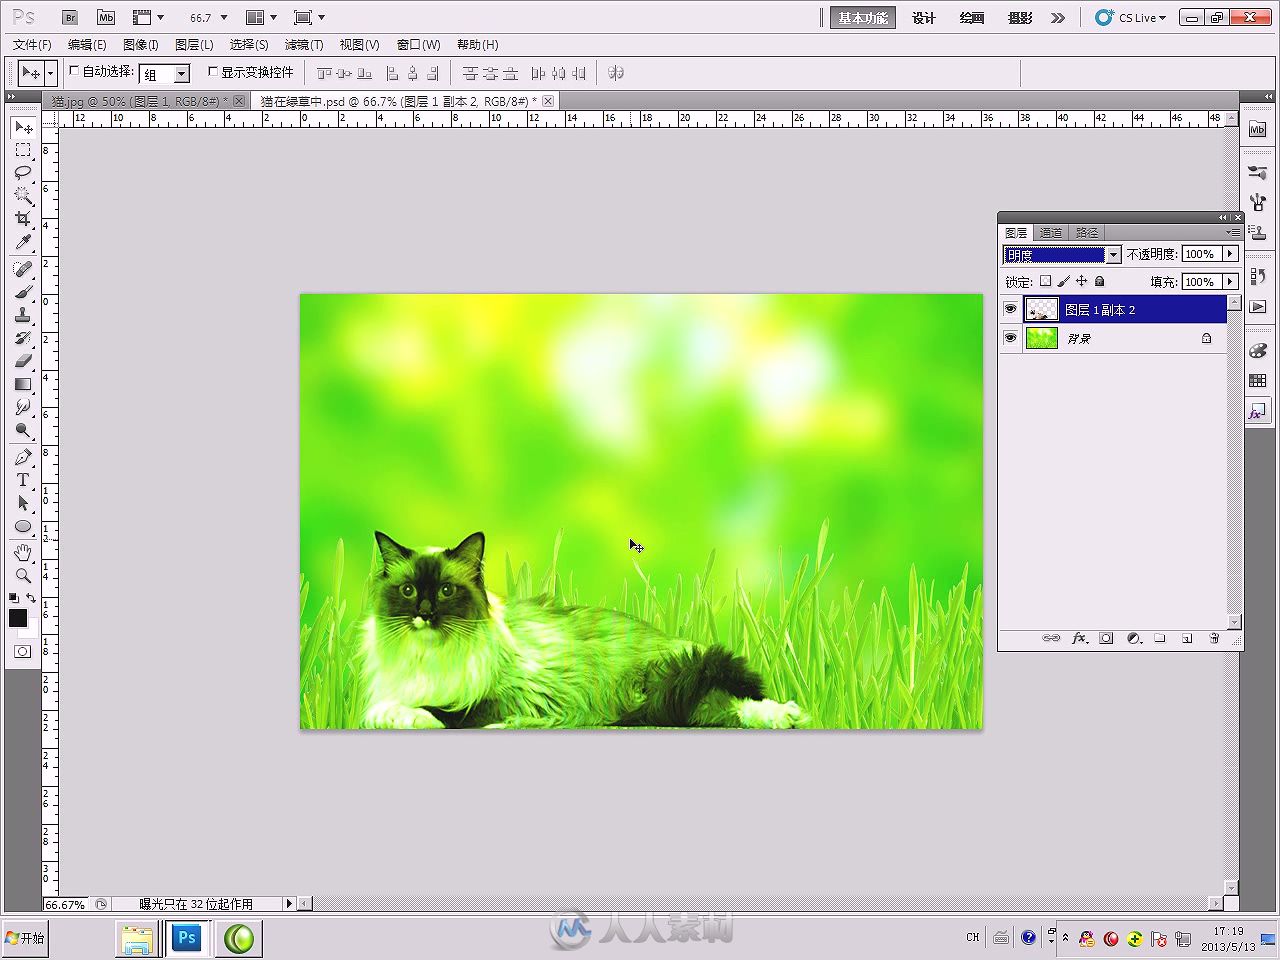
Task: Switch to the 路径 tab
Action: (1087, 233)
